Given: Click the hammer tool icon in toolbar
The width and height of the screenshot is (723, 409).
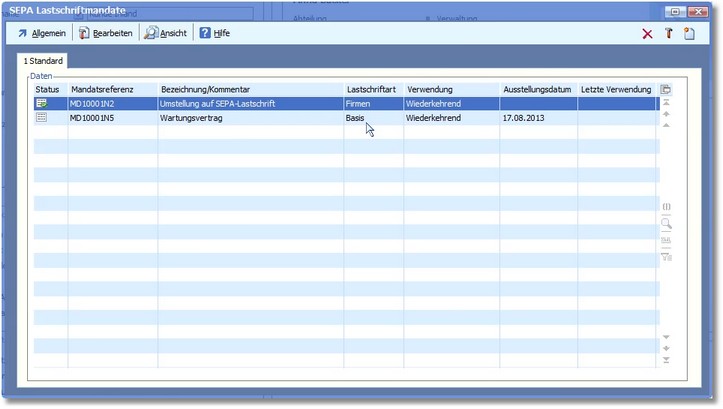Looking at the screenshot, I should (x=668, y=34).
